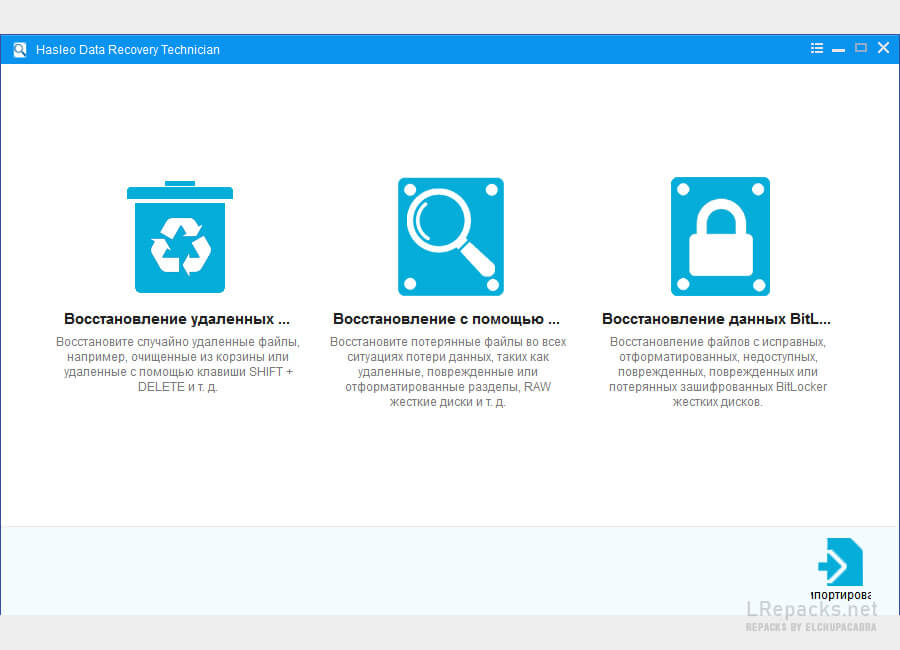This screenshot has width=900, height=650.
Task: Click the truncated import label under the arrow icon
Action: [840, 595]
